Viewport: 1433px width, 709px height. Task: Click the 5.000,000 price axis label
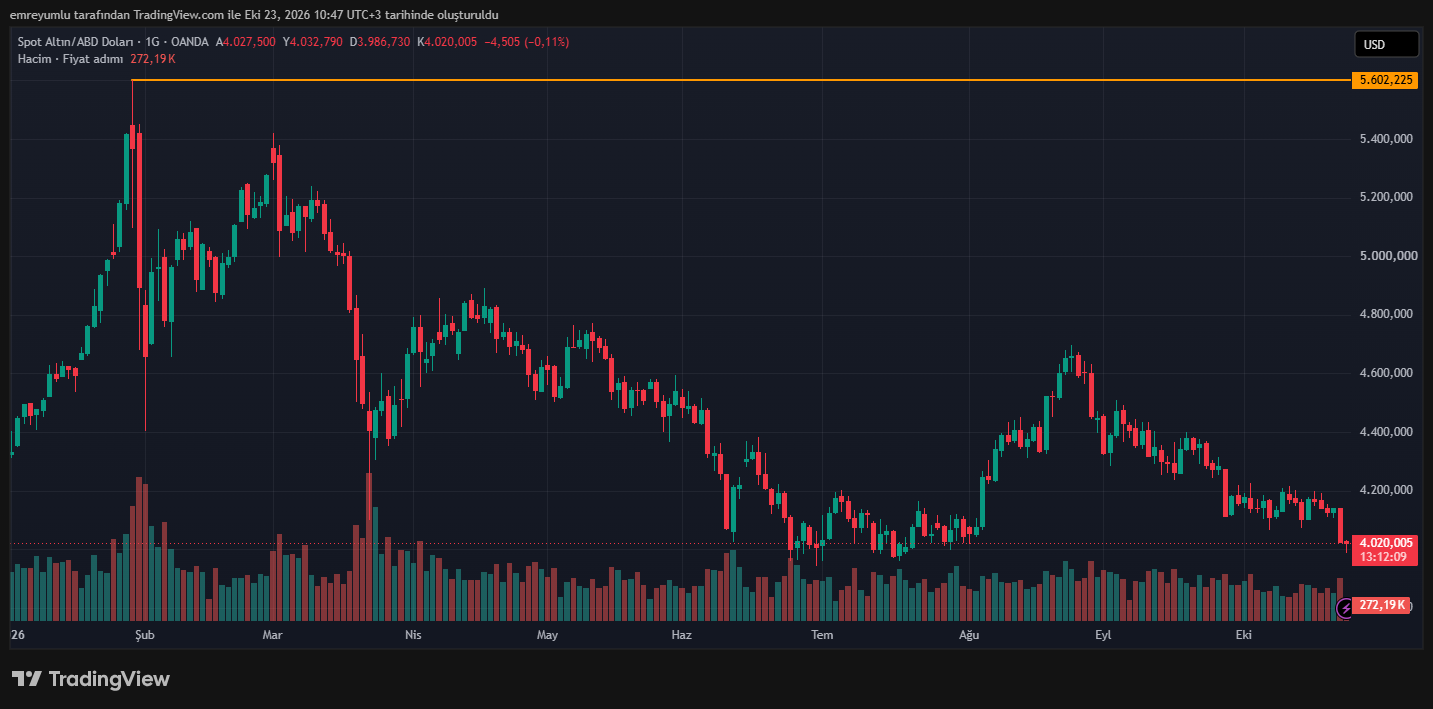tap(1388, 256)
